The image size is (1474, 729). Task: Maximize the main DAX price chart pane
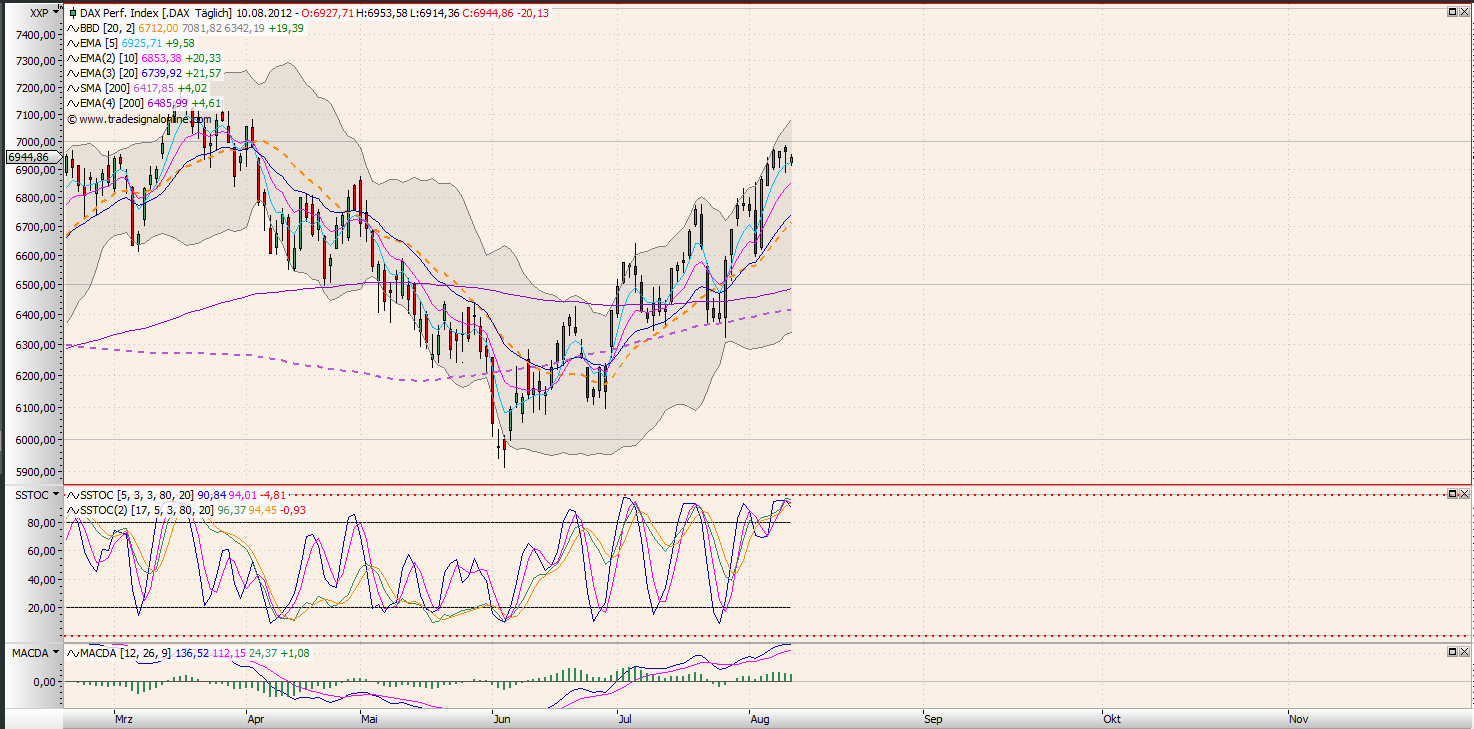(x=1452, y=12)
